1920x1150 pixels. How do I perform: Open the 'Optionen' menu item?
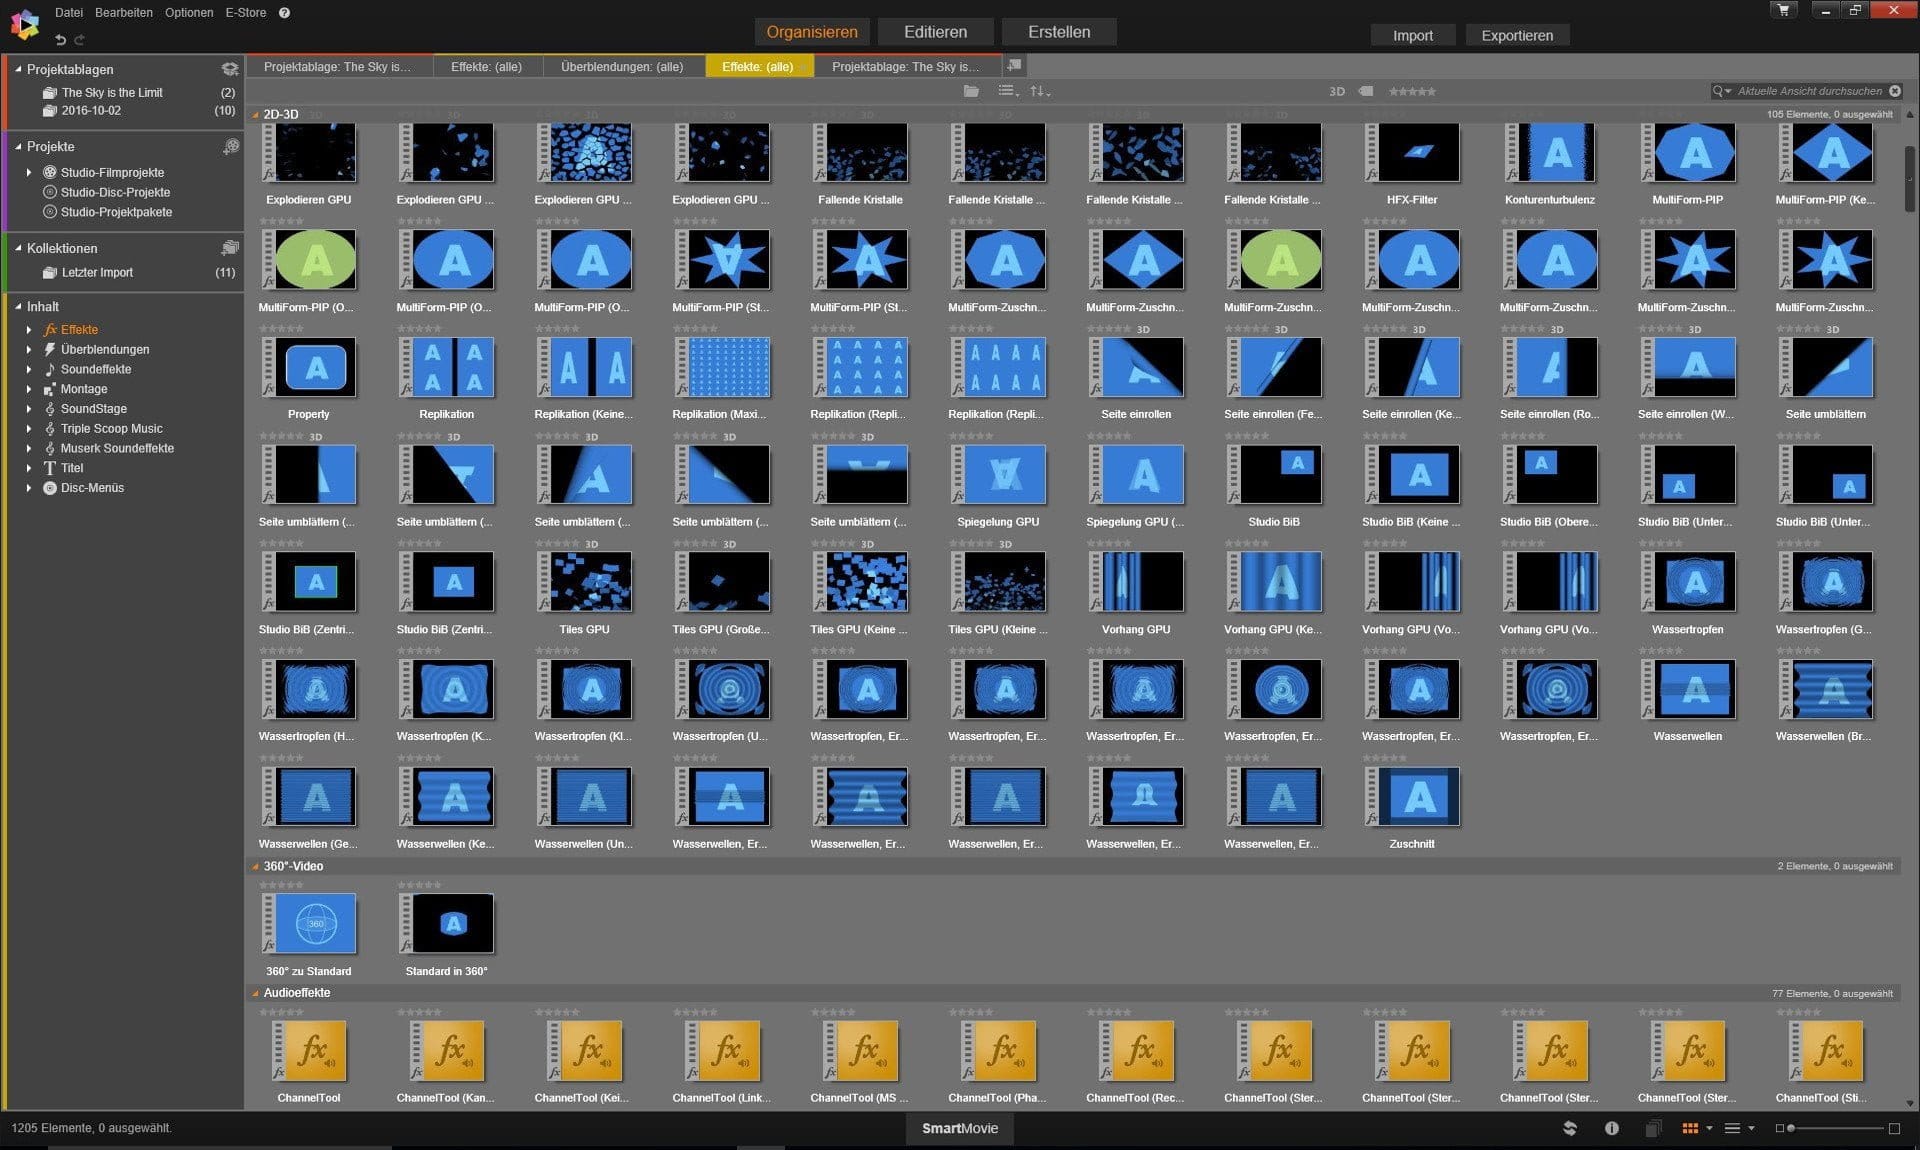point(187,12)
